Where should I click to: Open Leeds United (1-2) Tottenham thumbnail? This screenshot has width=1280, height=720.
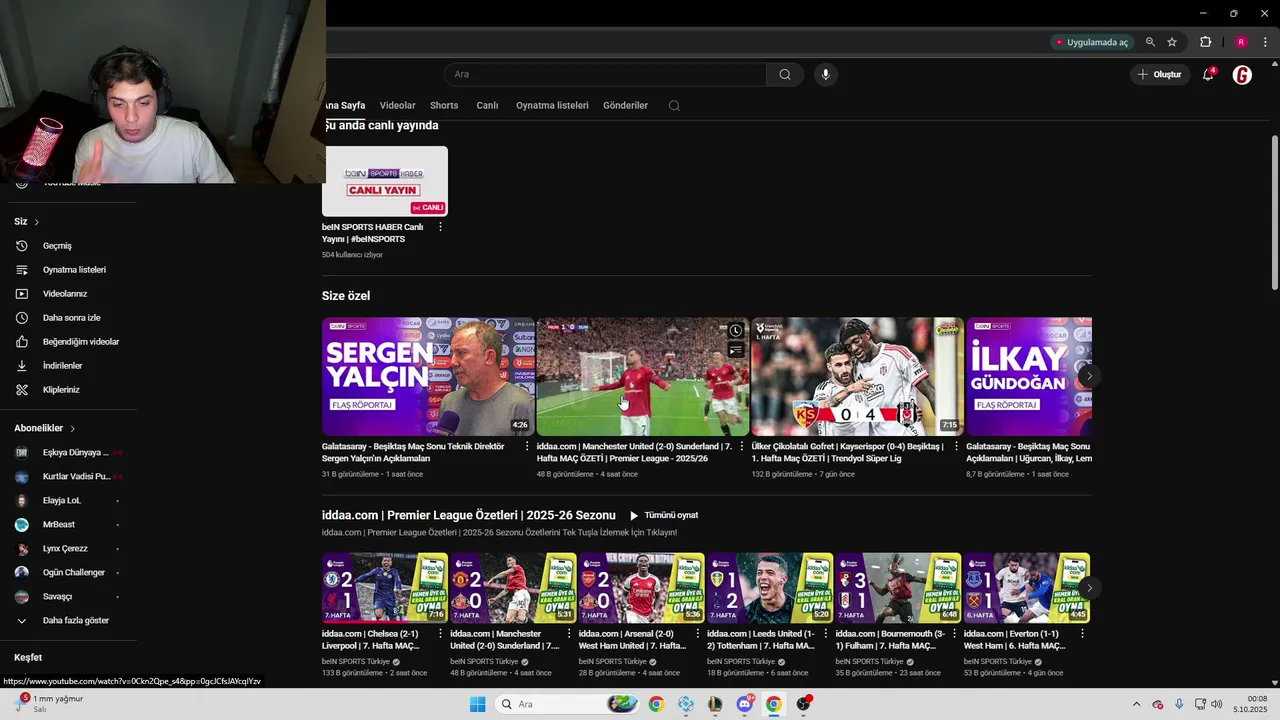point(770,588)
